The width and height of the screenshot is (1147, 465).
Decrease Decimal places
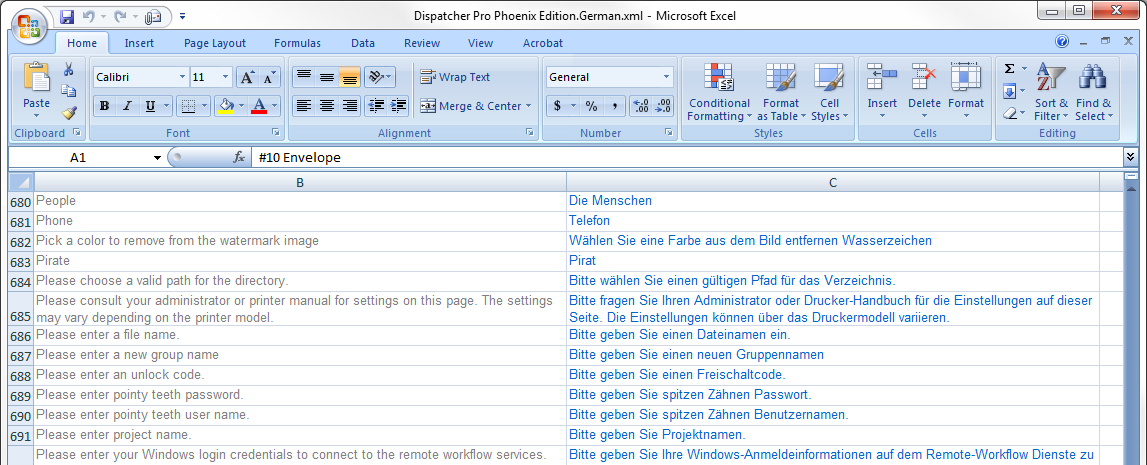point(663,106)
